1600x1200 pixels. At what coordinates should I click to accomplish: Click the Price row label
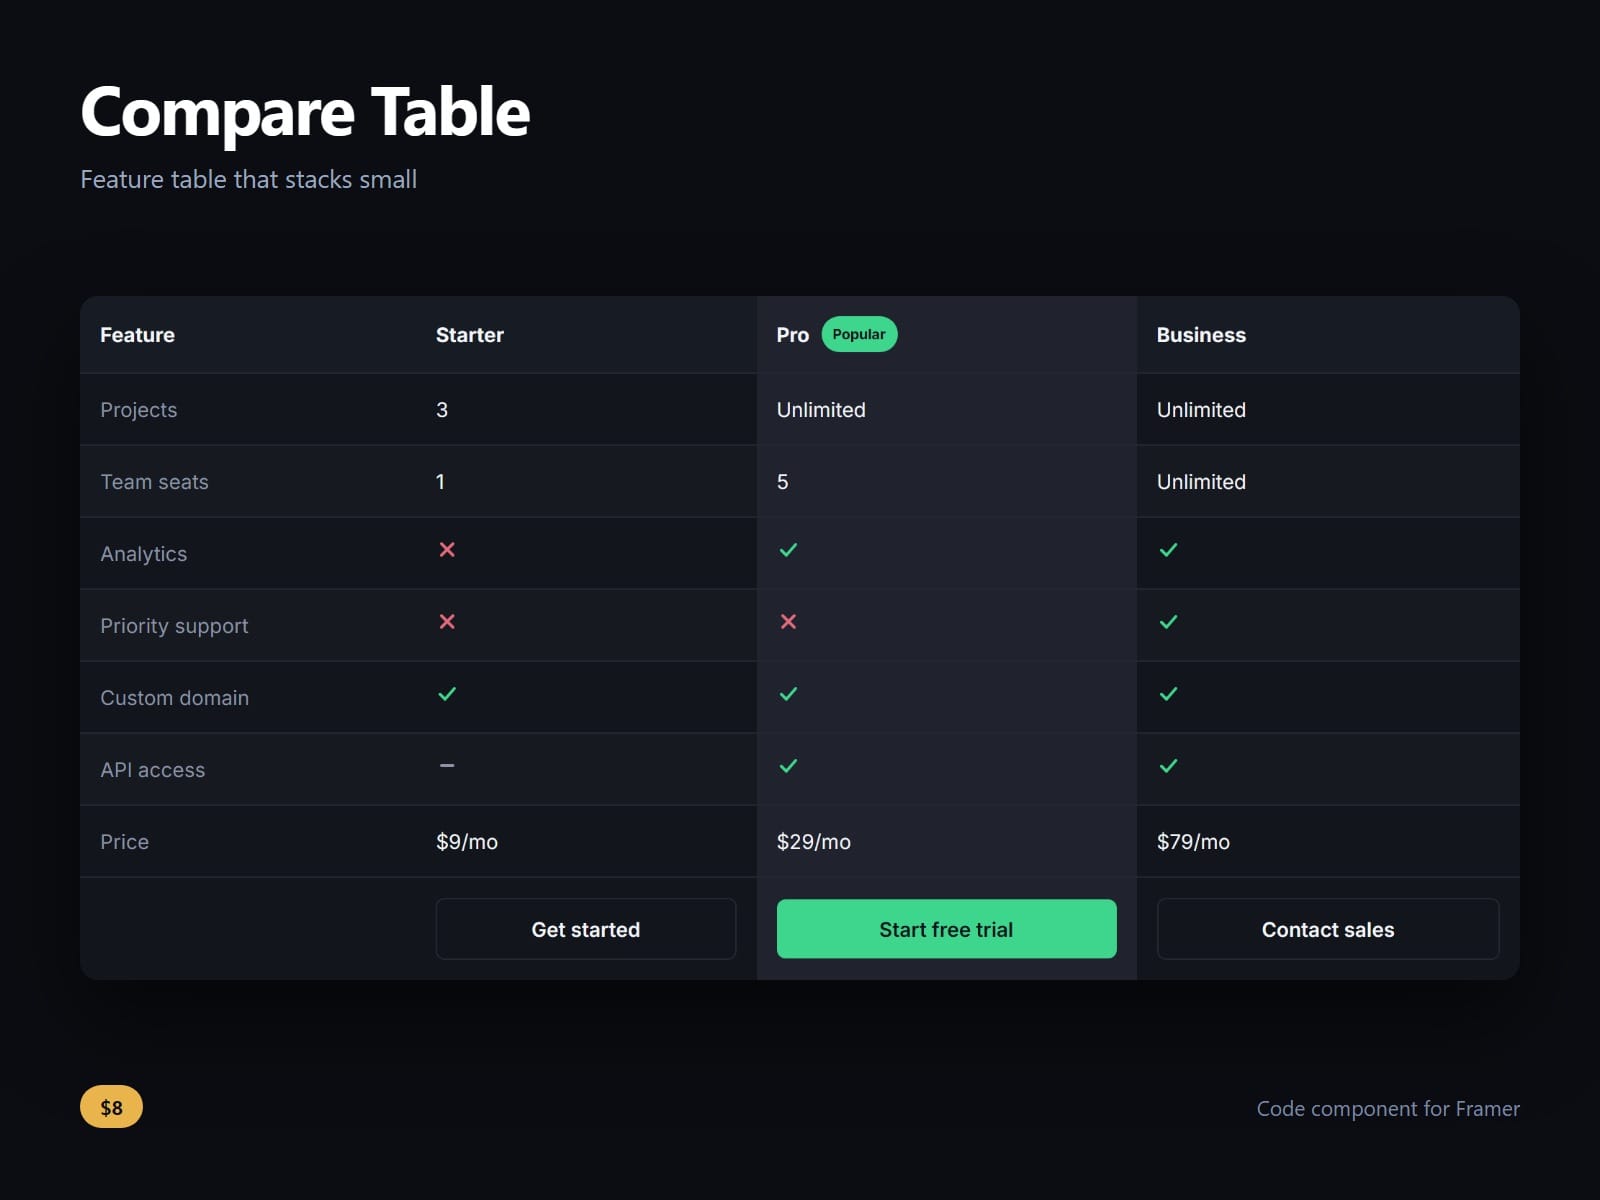point(125,842)
